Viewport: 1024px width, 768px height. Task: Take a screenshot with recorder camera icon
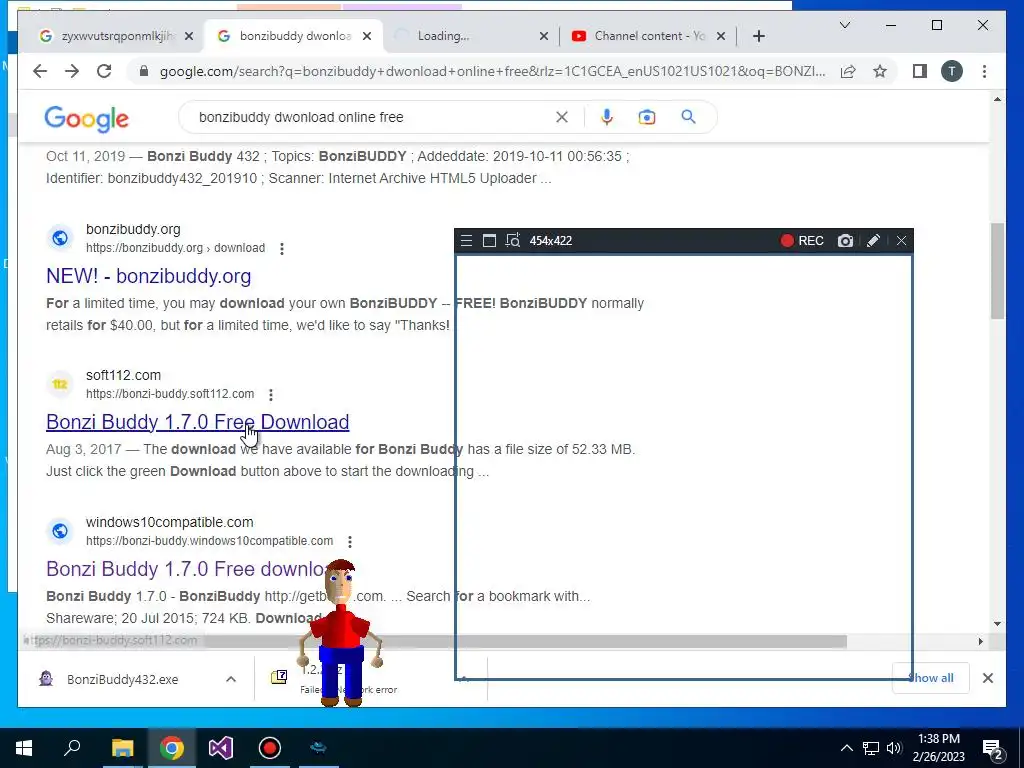tap(845, 240)
